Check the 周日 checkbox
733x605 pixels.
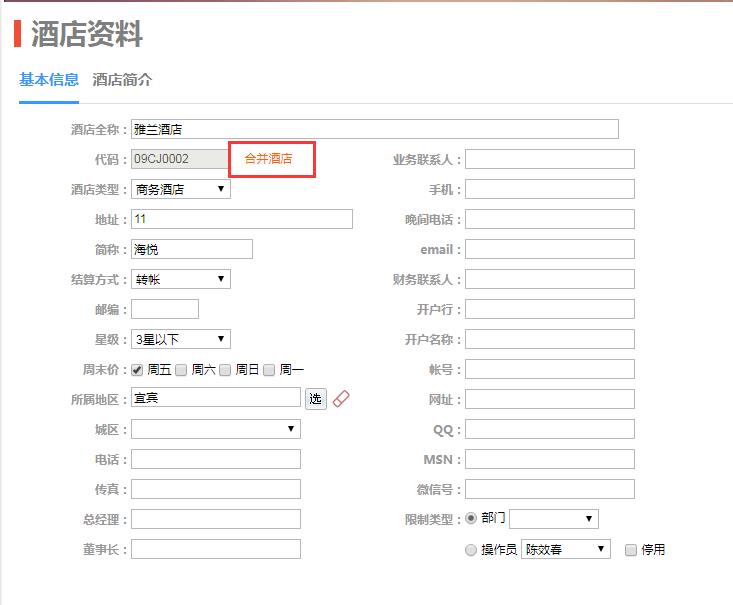(225, 369)
